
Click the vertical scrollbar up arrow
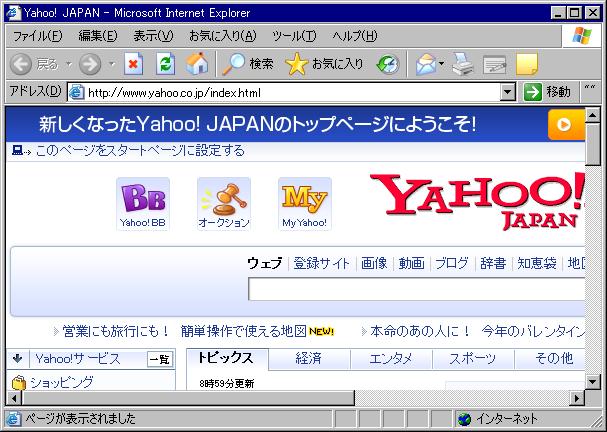tap(592, 115)
